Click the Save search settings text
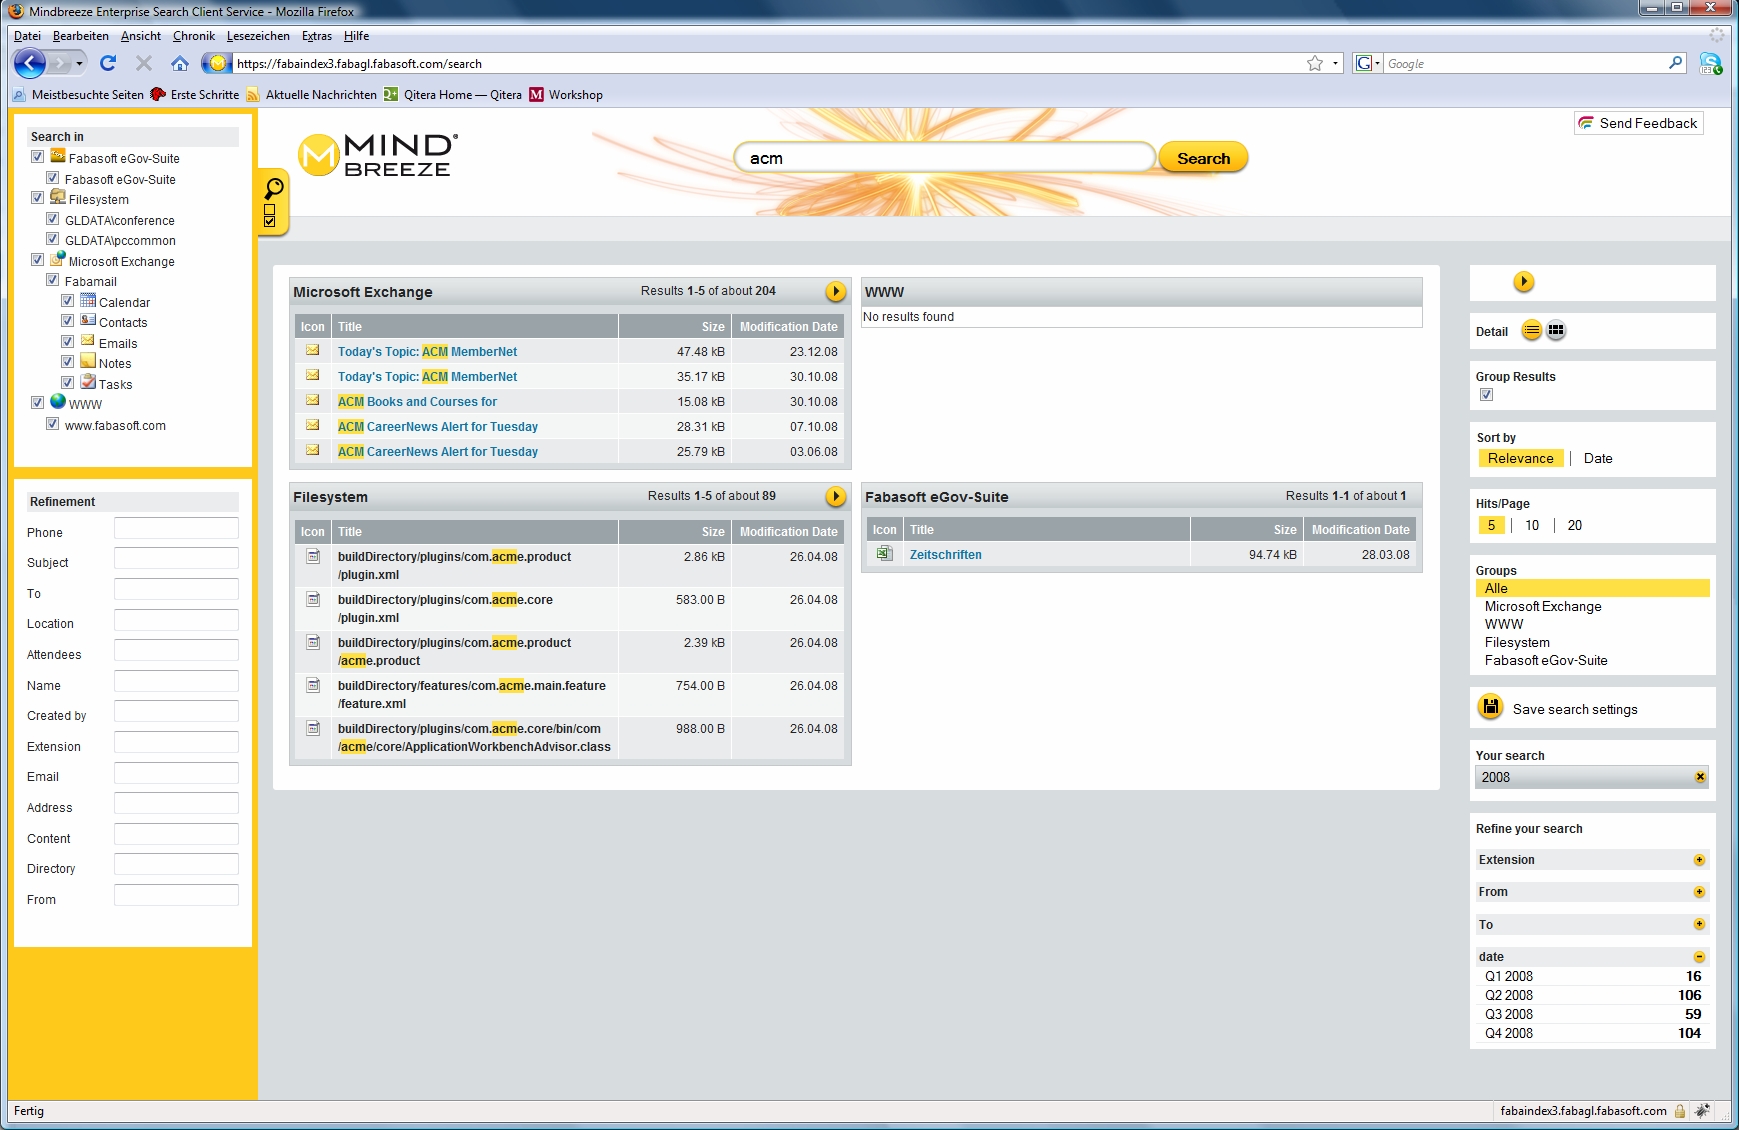The width and height of the screenshot is (1739, 1130). pos(1575,709)
